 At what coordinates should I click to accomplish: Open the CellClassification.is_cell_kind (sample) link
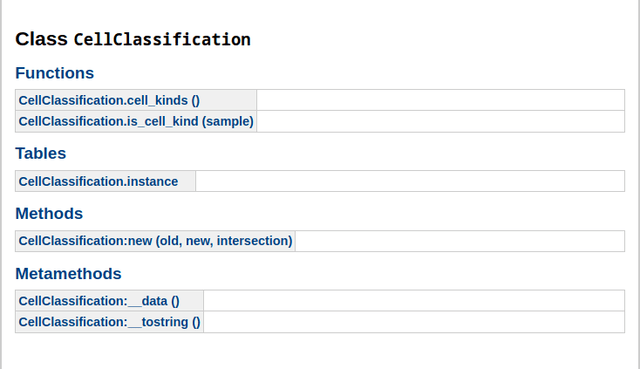[136, 122]
